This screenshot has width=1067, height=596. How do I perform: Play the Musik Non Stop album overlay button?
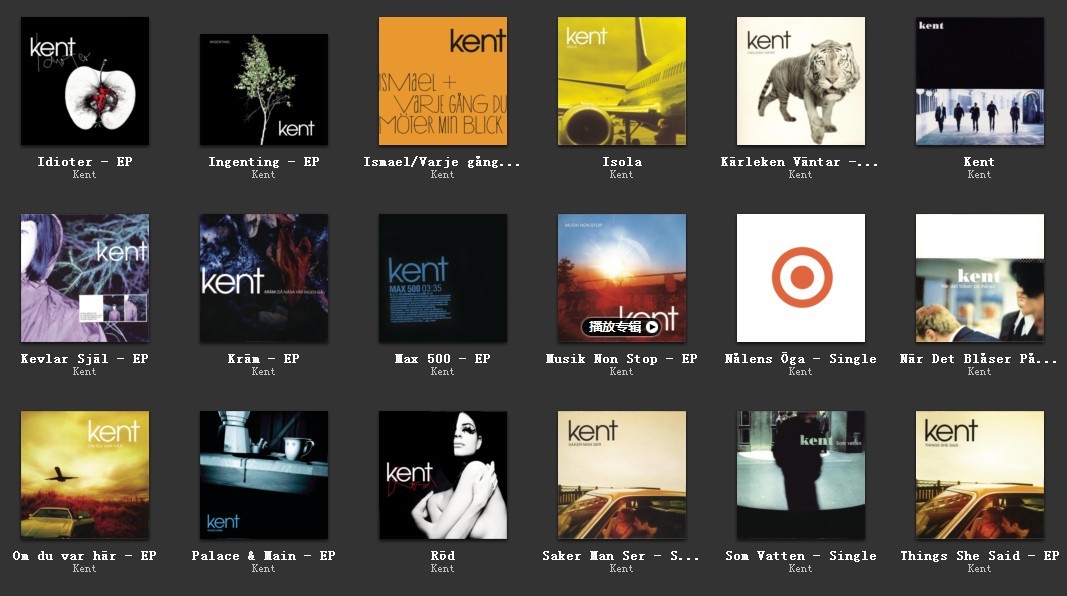coord(622,327)
